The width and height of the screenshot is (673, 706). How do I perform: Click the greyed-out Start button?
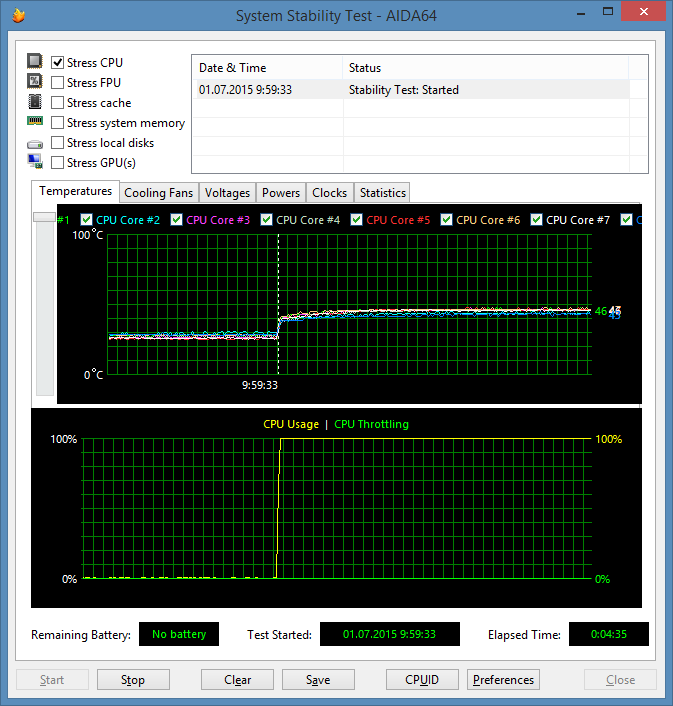point(52,679)
